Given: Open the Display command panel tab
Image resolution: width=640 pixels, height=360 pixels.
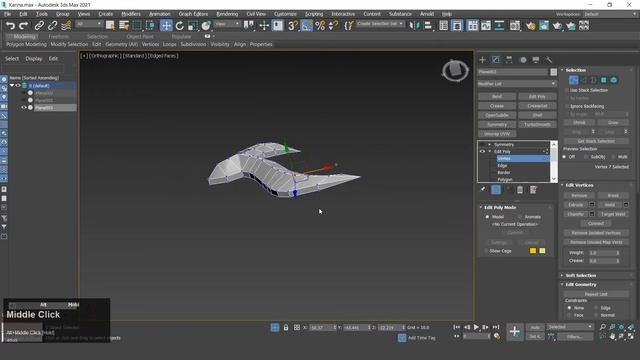Looking at the screenshot, I should point(536,60).
